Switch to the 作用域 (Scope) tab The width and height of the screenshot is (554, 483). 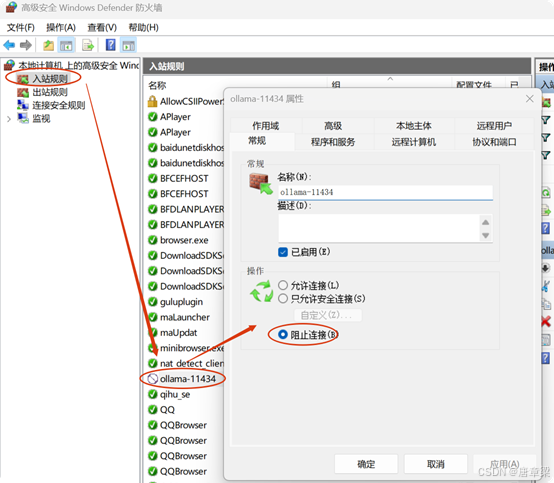(x=266, y=126)
